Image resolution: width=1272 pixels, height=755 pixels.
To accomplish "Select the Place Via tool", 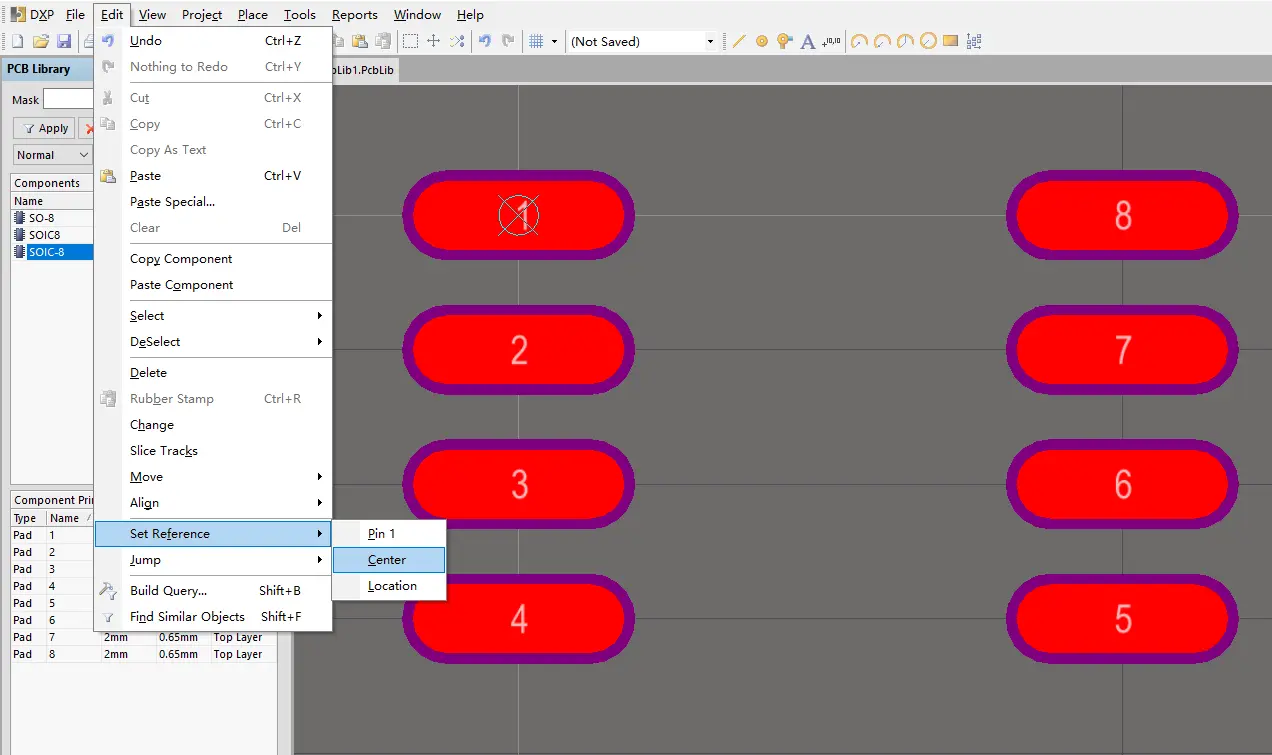I will coord(784,41).
